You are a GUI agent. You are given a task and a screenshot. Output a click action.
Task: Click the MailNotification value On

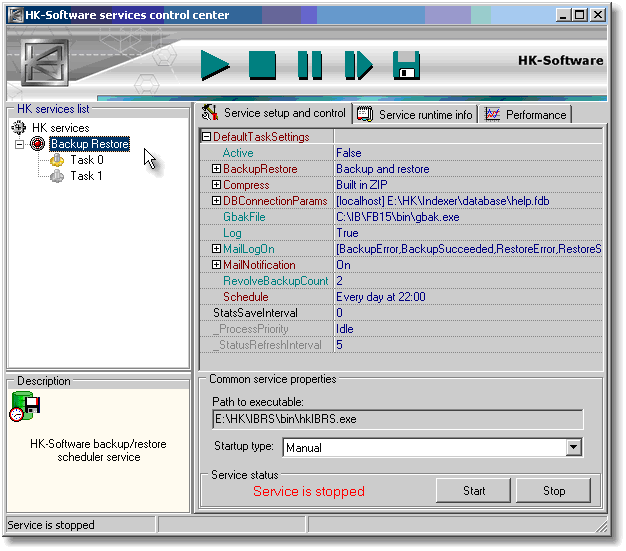point(343,265)
